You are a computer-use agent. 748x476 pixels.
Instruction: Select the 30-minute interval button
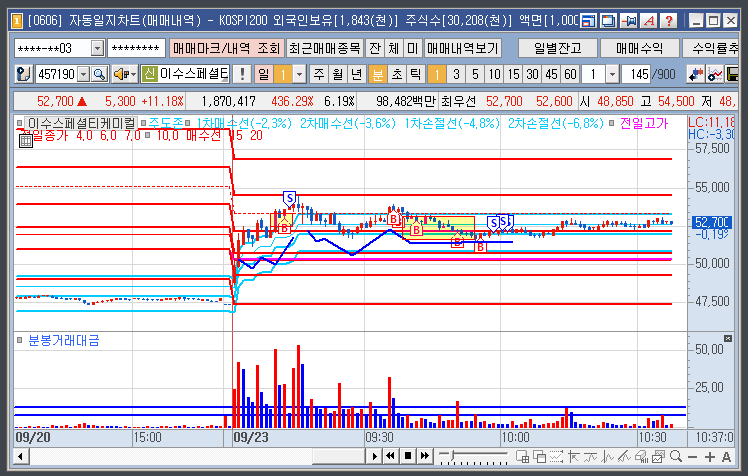click(x=532, y=74)
